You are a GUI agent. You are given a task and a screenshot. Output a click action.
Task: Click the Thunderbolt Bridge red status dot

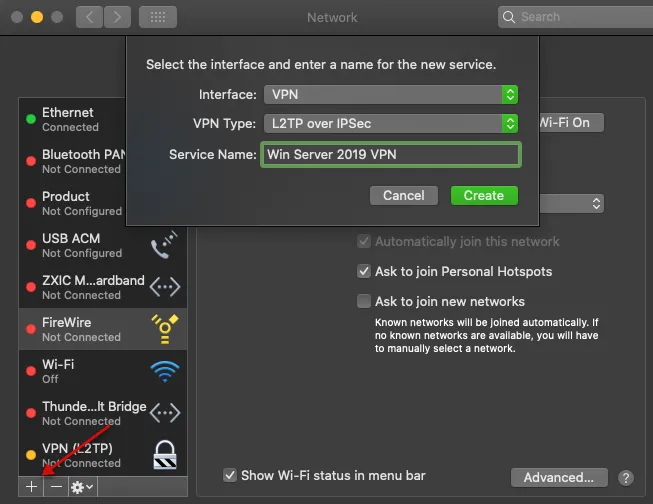pyautogui.click(x=31, y=413)
